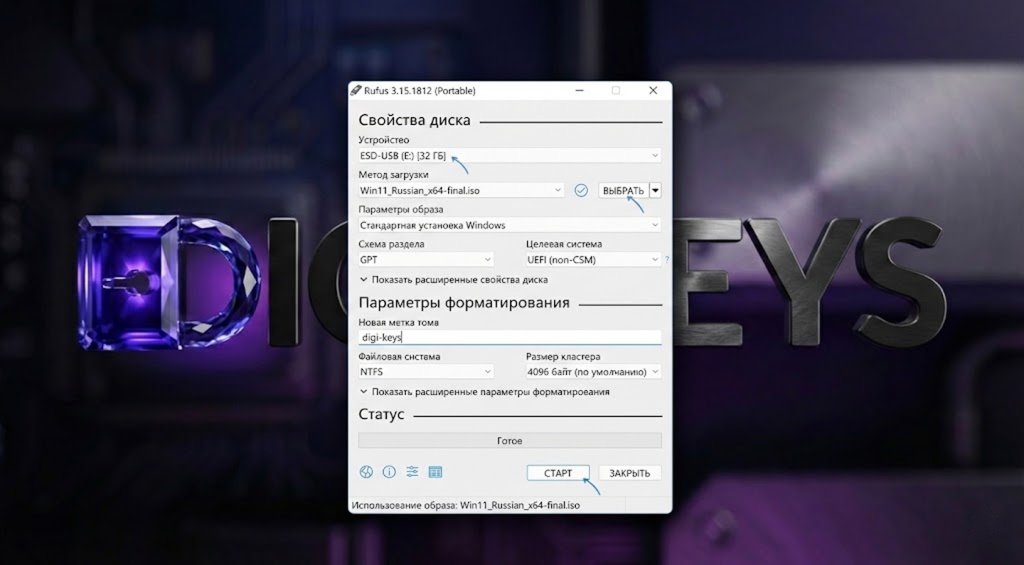1024x565 pixels.
Task: Open the Схема раздела GPT dropdown
Action: click(437, 260)
